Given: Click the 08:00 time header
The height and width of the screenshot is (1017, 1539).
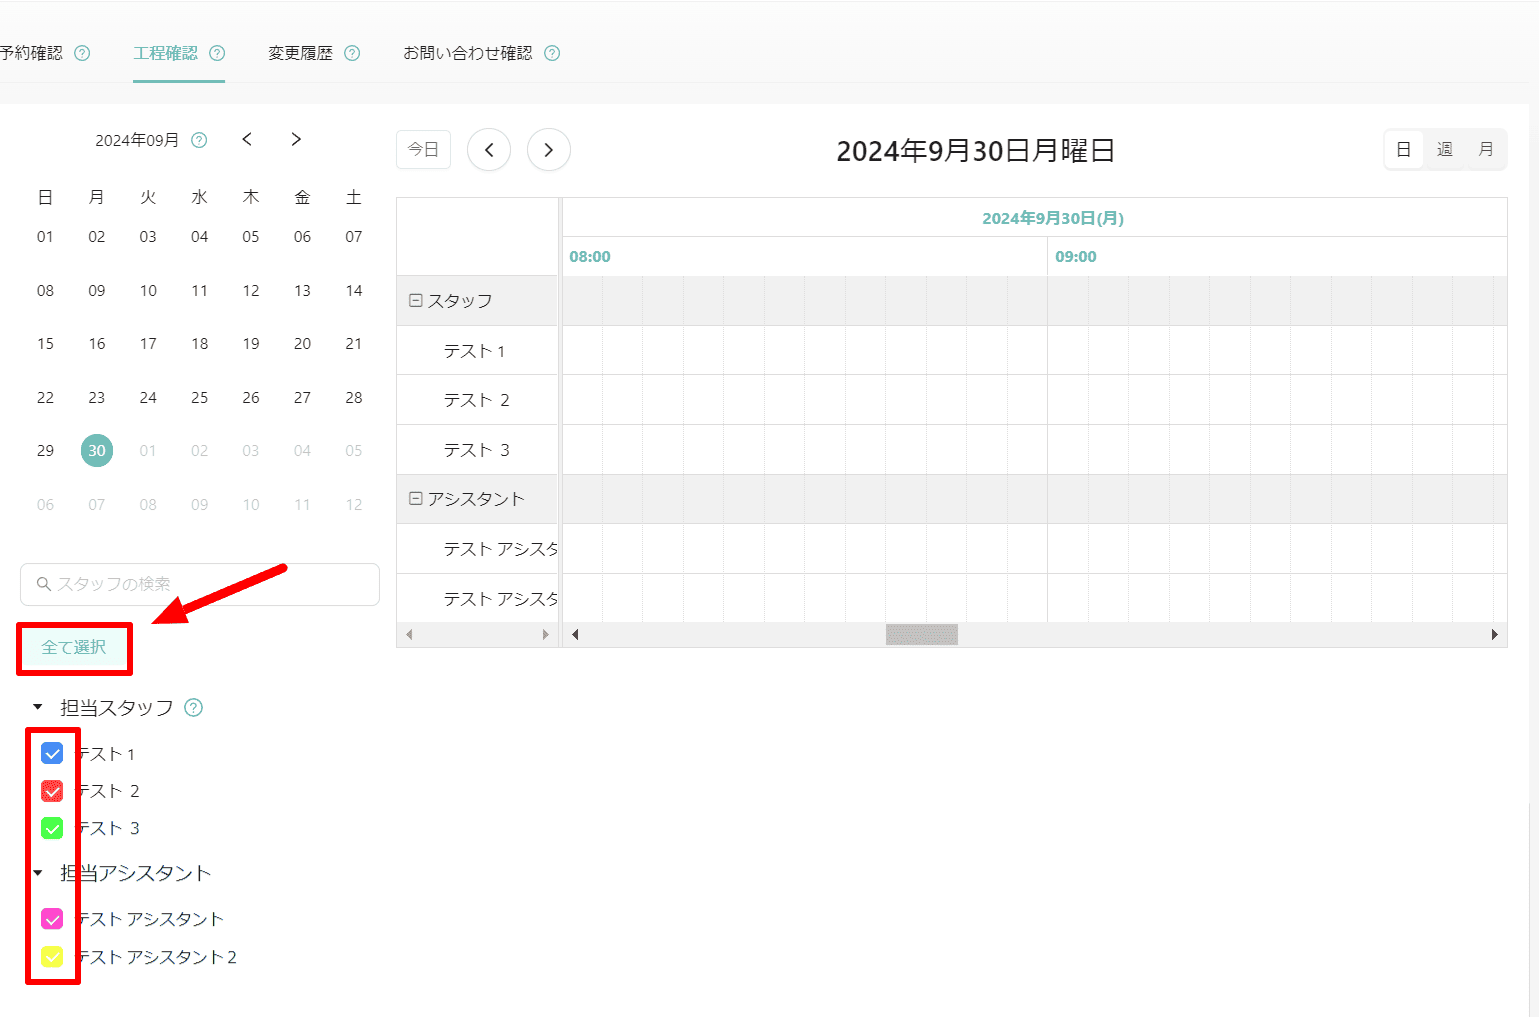Looking at the screenshot, I should [x=590, y=257].
